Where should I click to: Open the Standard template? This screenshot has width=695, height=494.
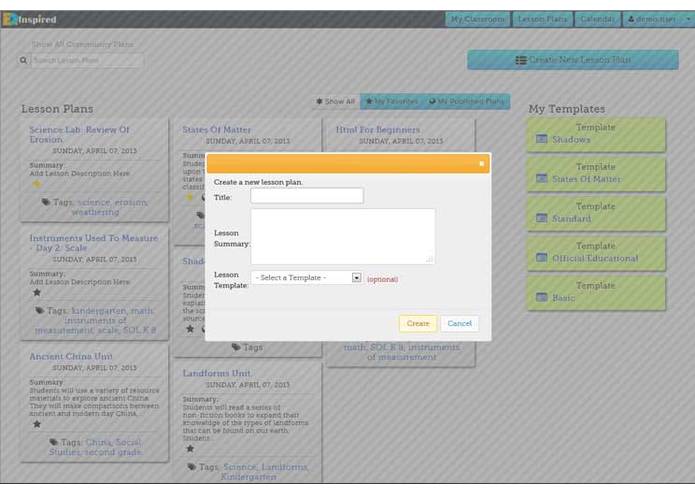tap(596, 214)
